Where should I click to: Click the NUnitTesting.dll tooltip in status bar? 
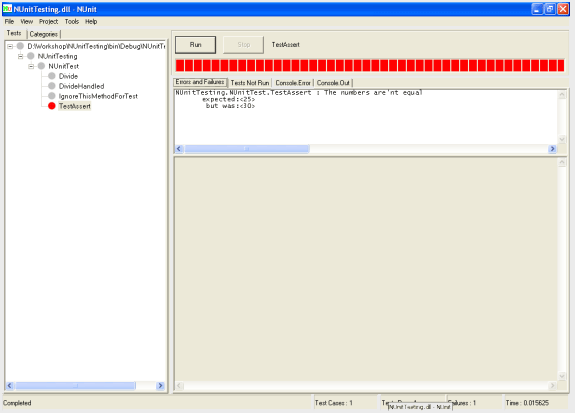[420, 407]
